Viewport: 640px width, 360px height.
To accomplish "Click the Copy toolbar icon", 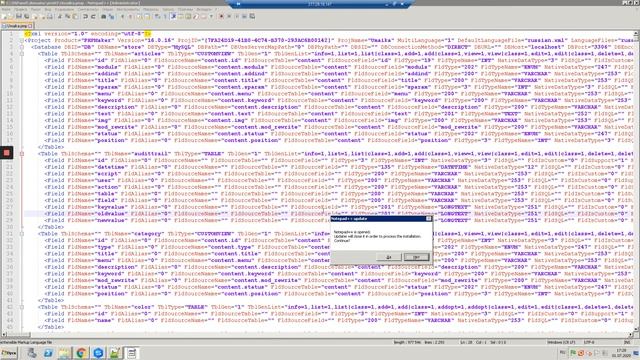I will (x=67, y=16).
